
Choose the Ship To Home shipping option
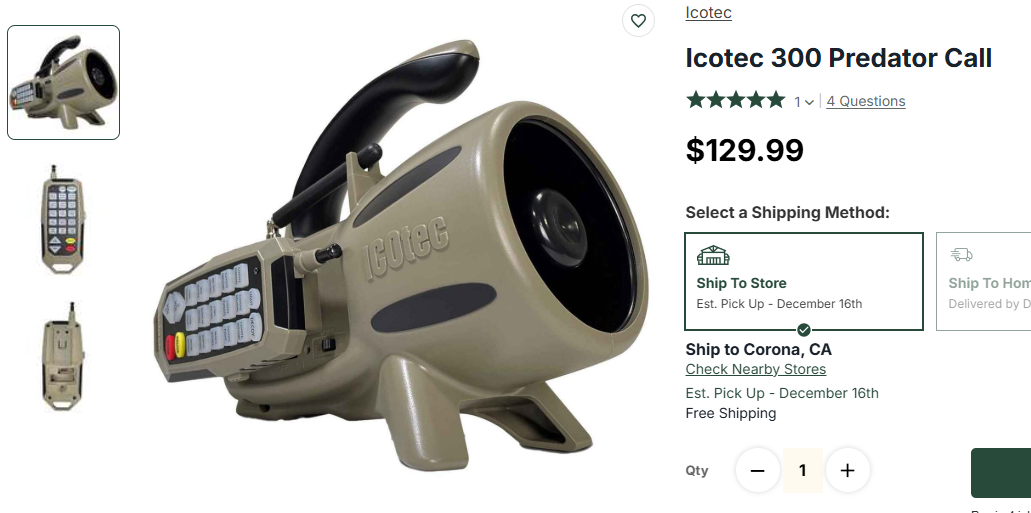(984, 281)
